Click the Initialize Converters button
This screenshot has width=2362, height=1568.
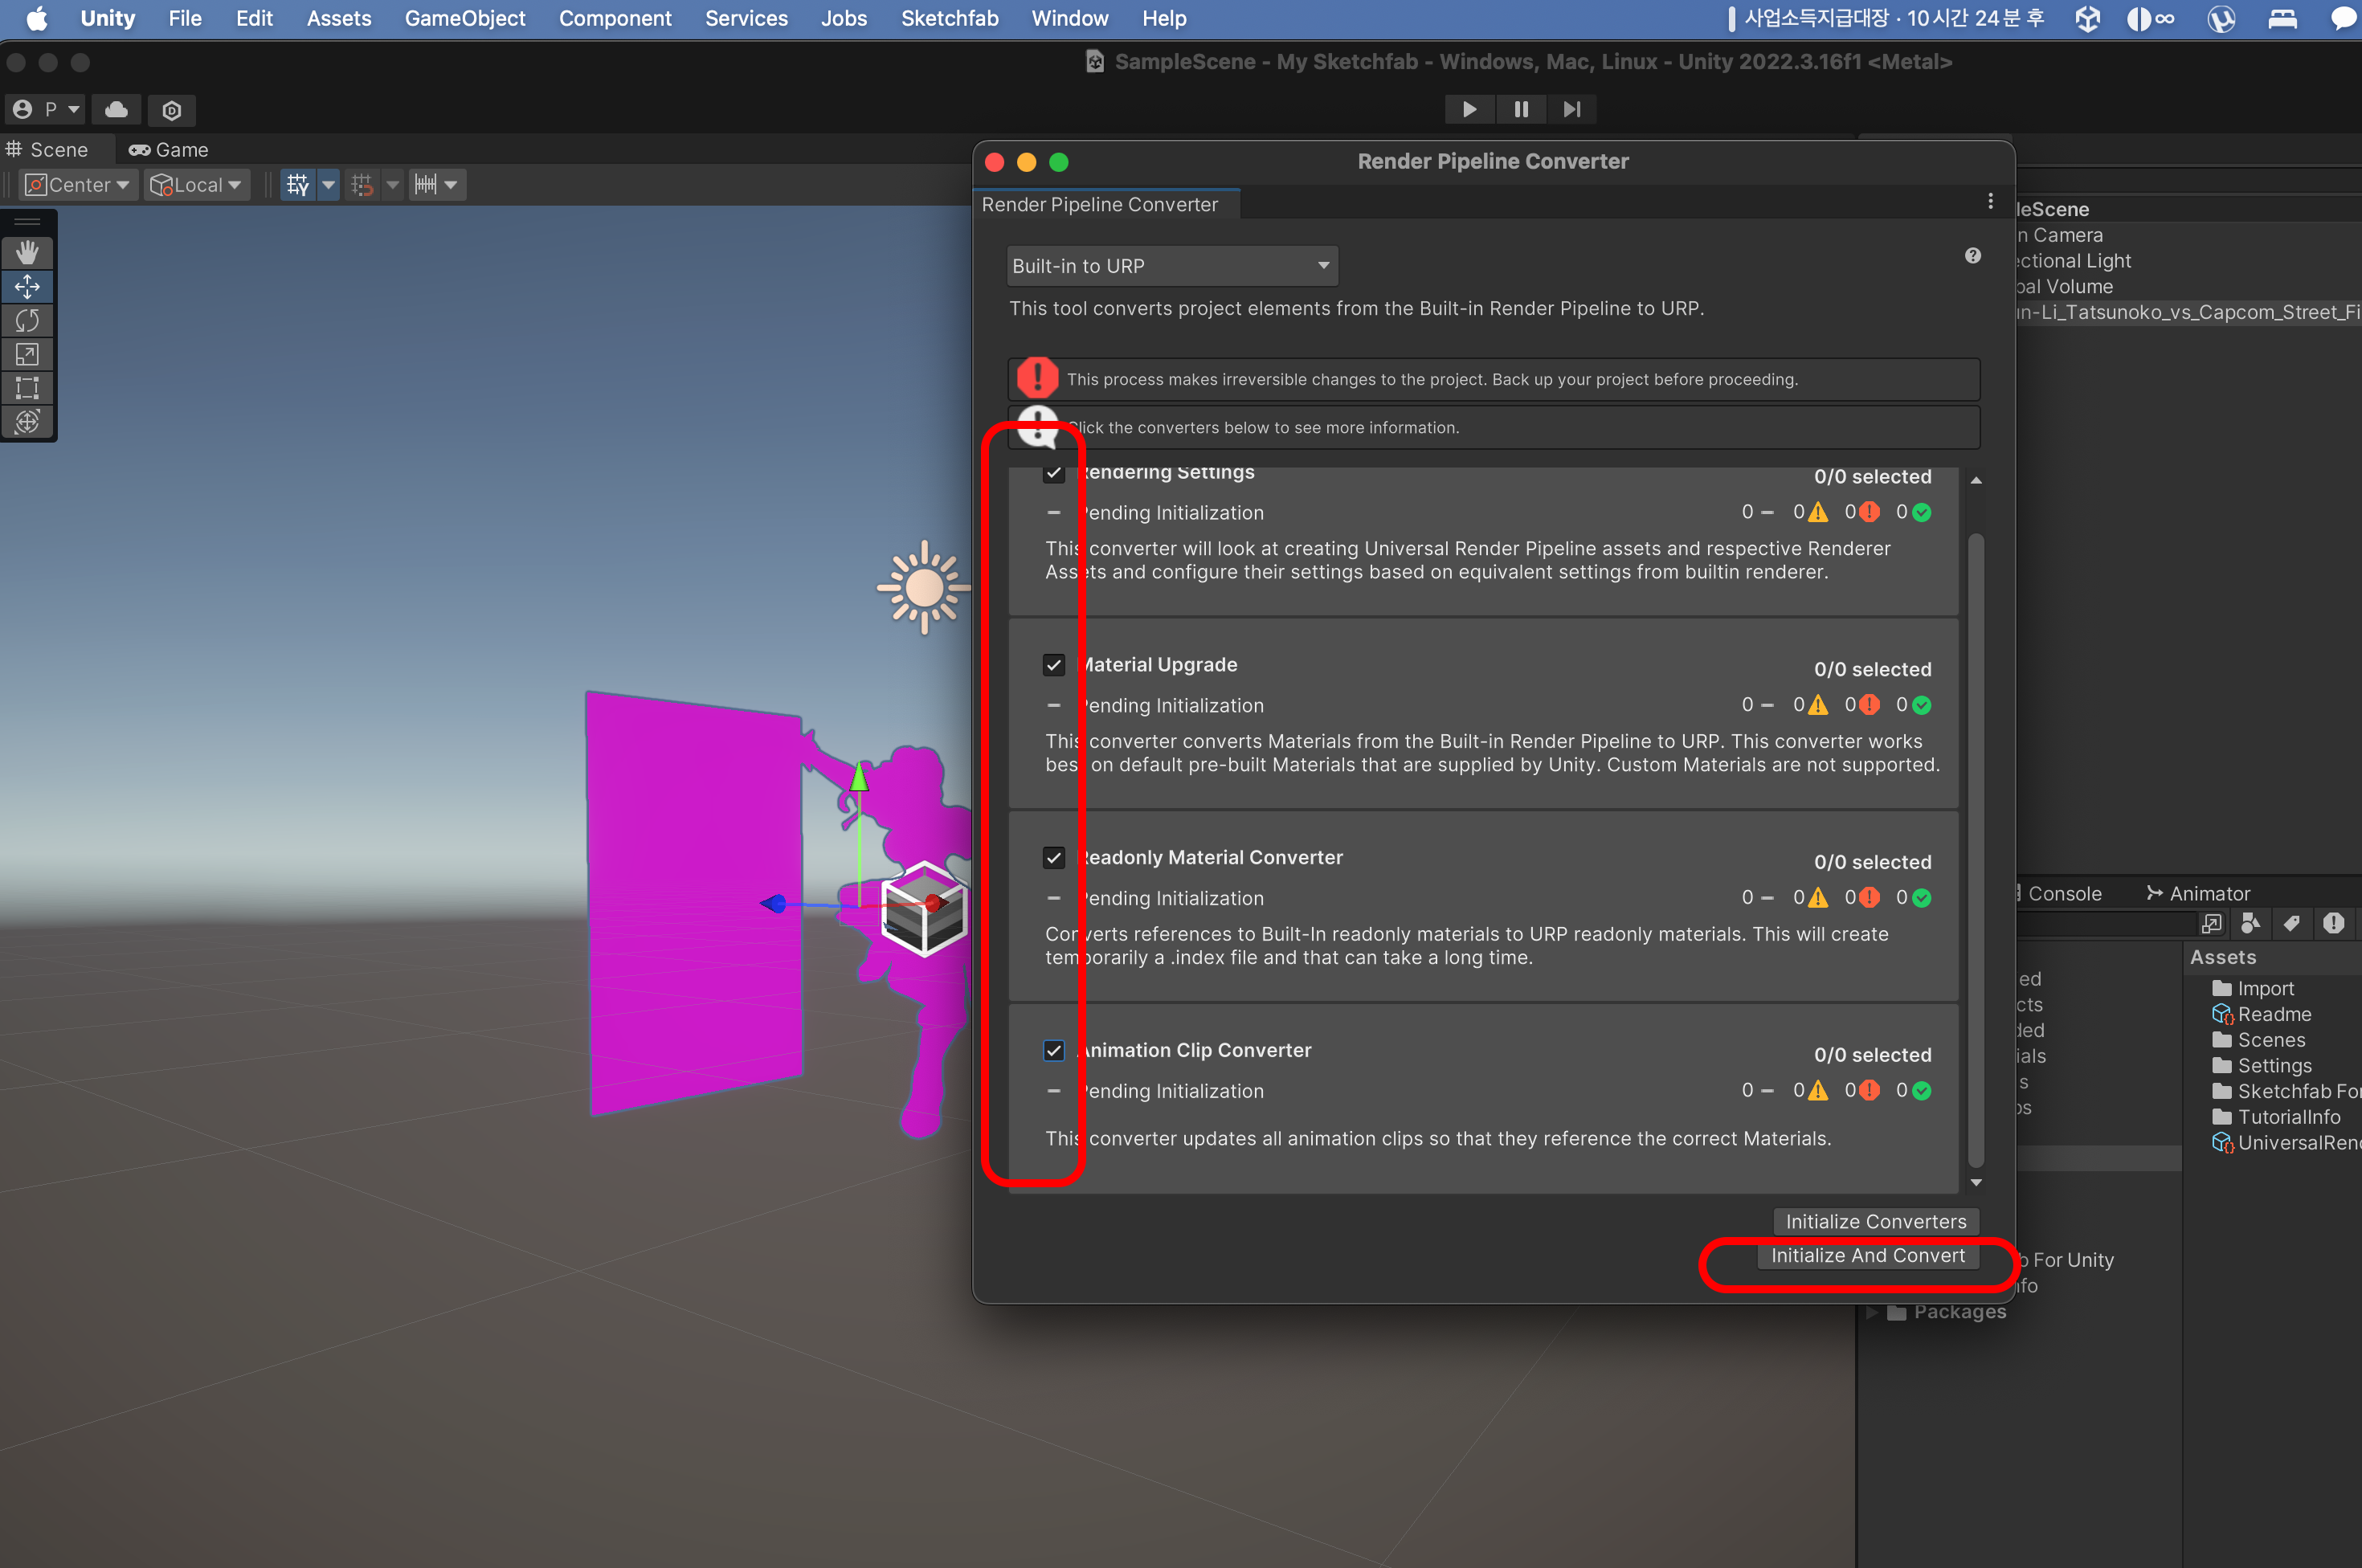[x=1875, y=1221]
